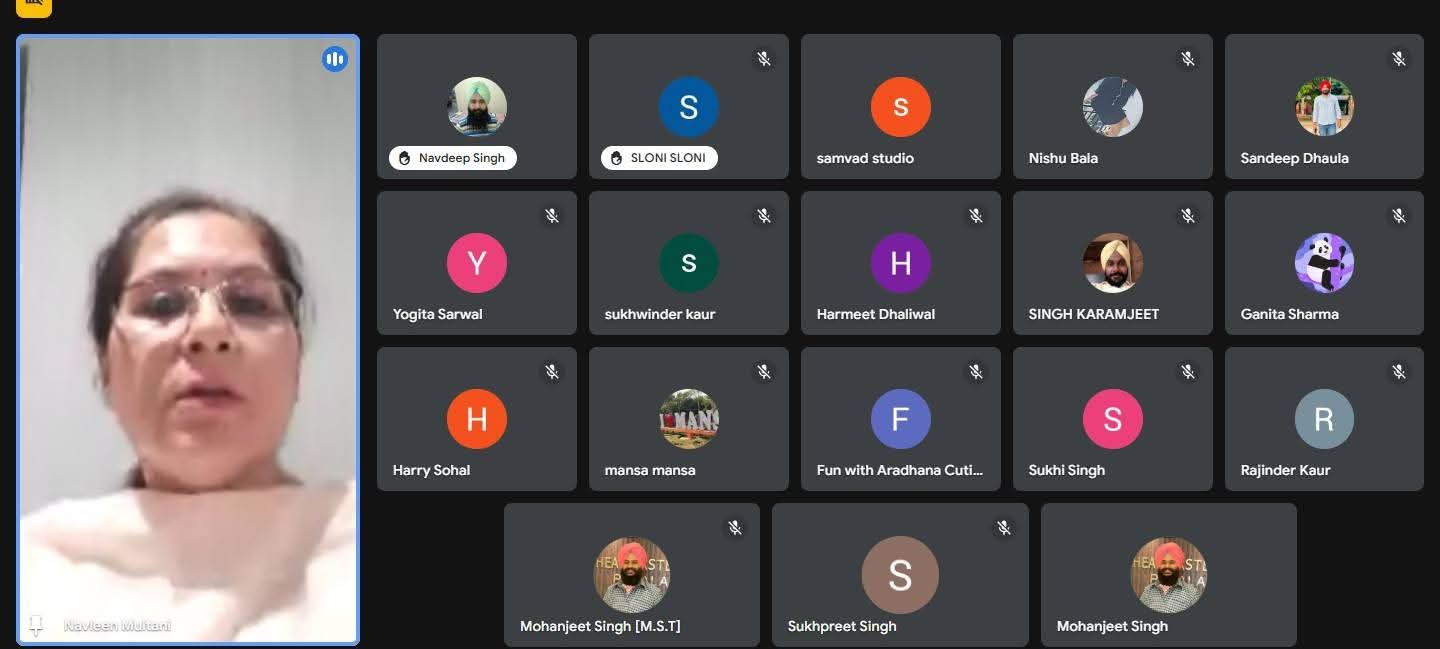Click the name label 'SINGH KARAMJEET'
This screenshot has height=649, width=1440.
point(1094,314)
